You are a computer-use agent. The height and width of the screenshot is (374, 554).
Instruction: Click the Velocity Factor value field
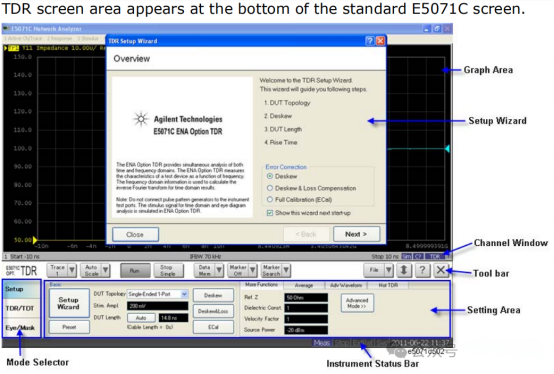tap(306, 319)
